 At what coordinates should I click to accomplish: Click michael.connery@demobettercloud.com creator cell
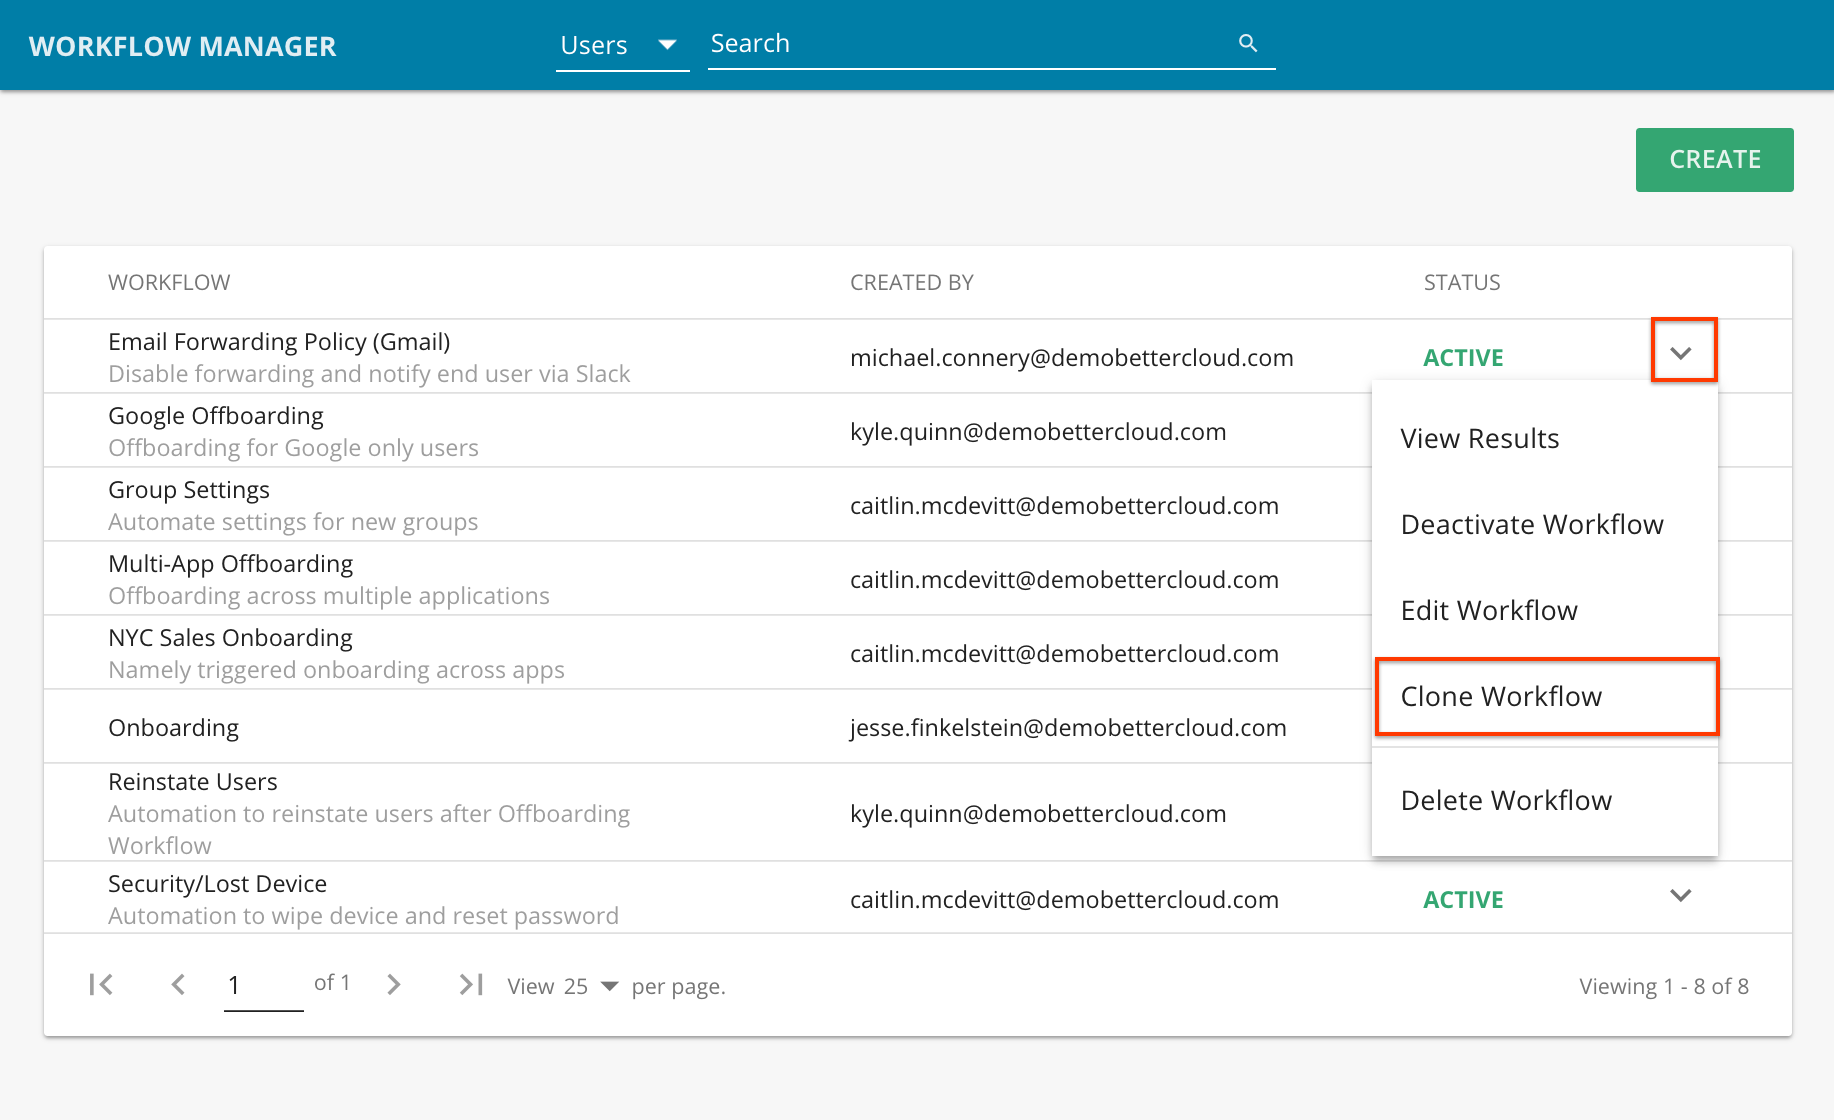[x=1072, y=358]
